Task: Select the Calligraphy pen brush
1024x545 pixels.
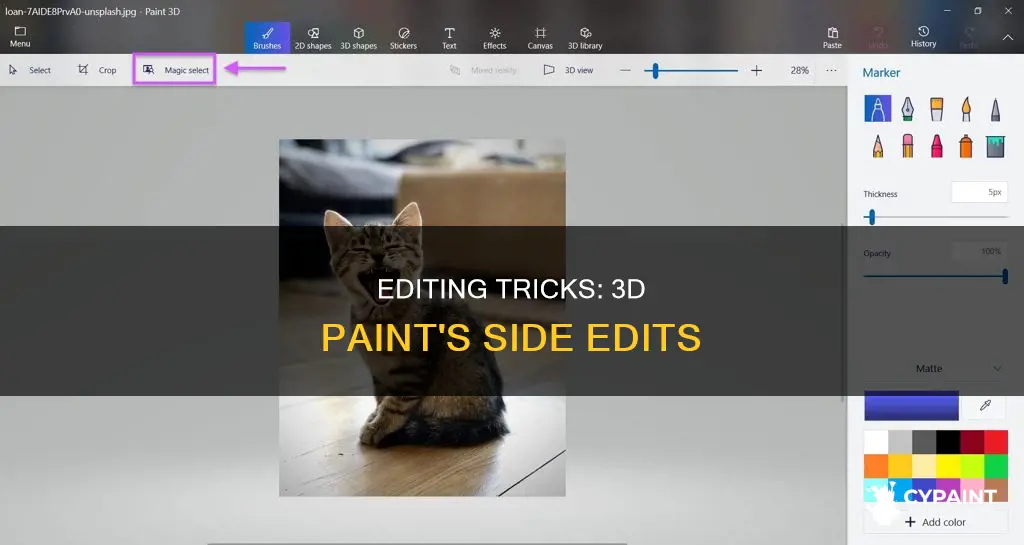Action: click(907, 108)
